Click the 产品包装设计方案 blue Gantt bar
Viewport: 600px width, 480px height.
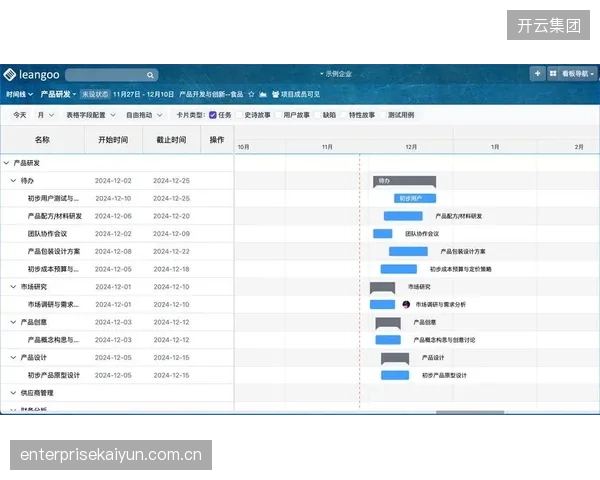pyautogui.click(x=408, y=251)
